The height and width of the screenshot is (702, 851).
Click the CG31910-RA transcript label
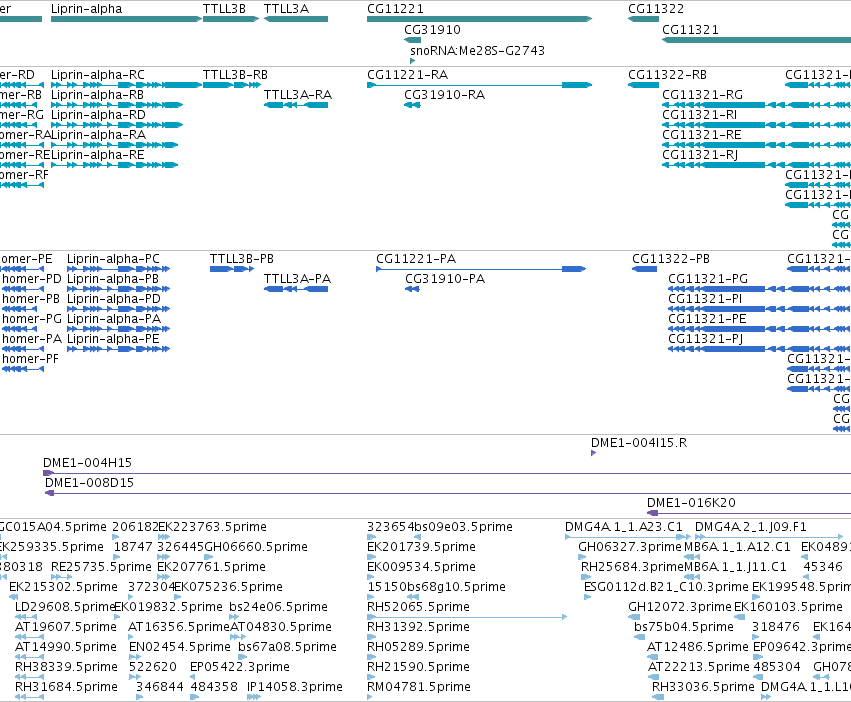pos(444,95)
